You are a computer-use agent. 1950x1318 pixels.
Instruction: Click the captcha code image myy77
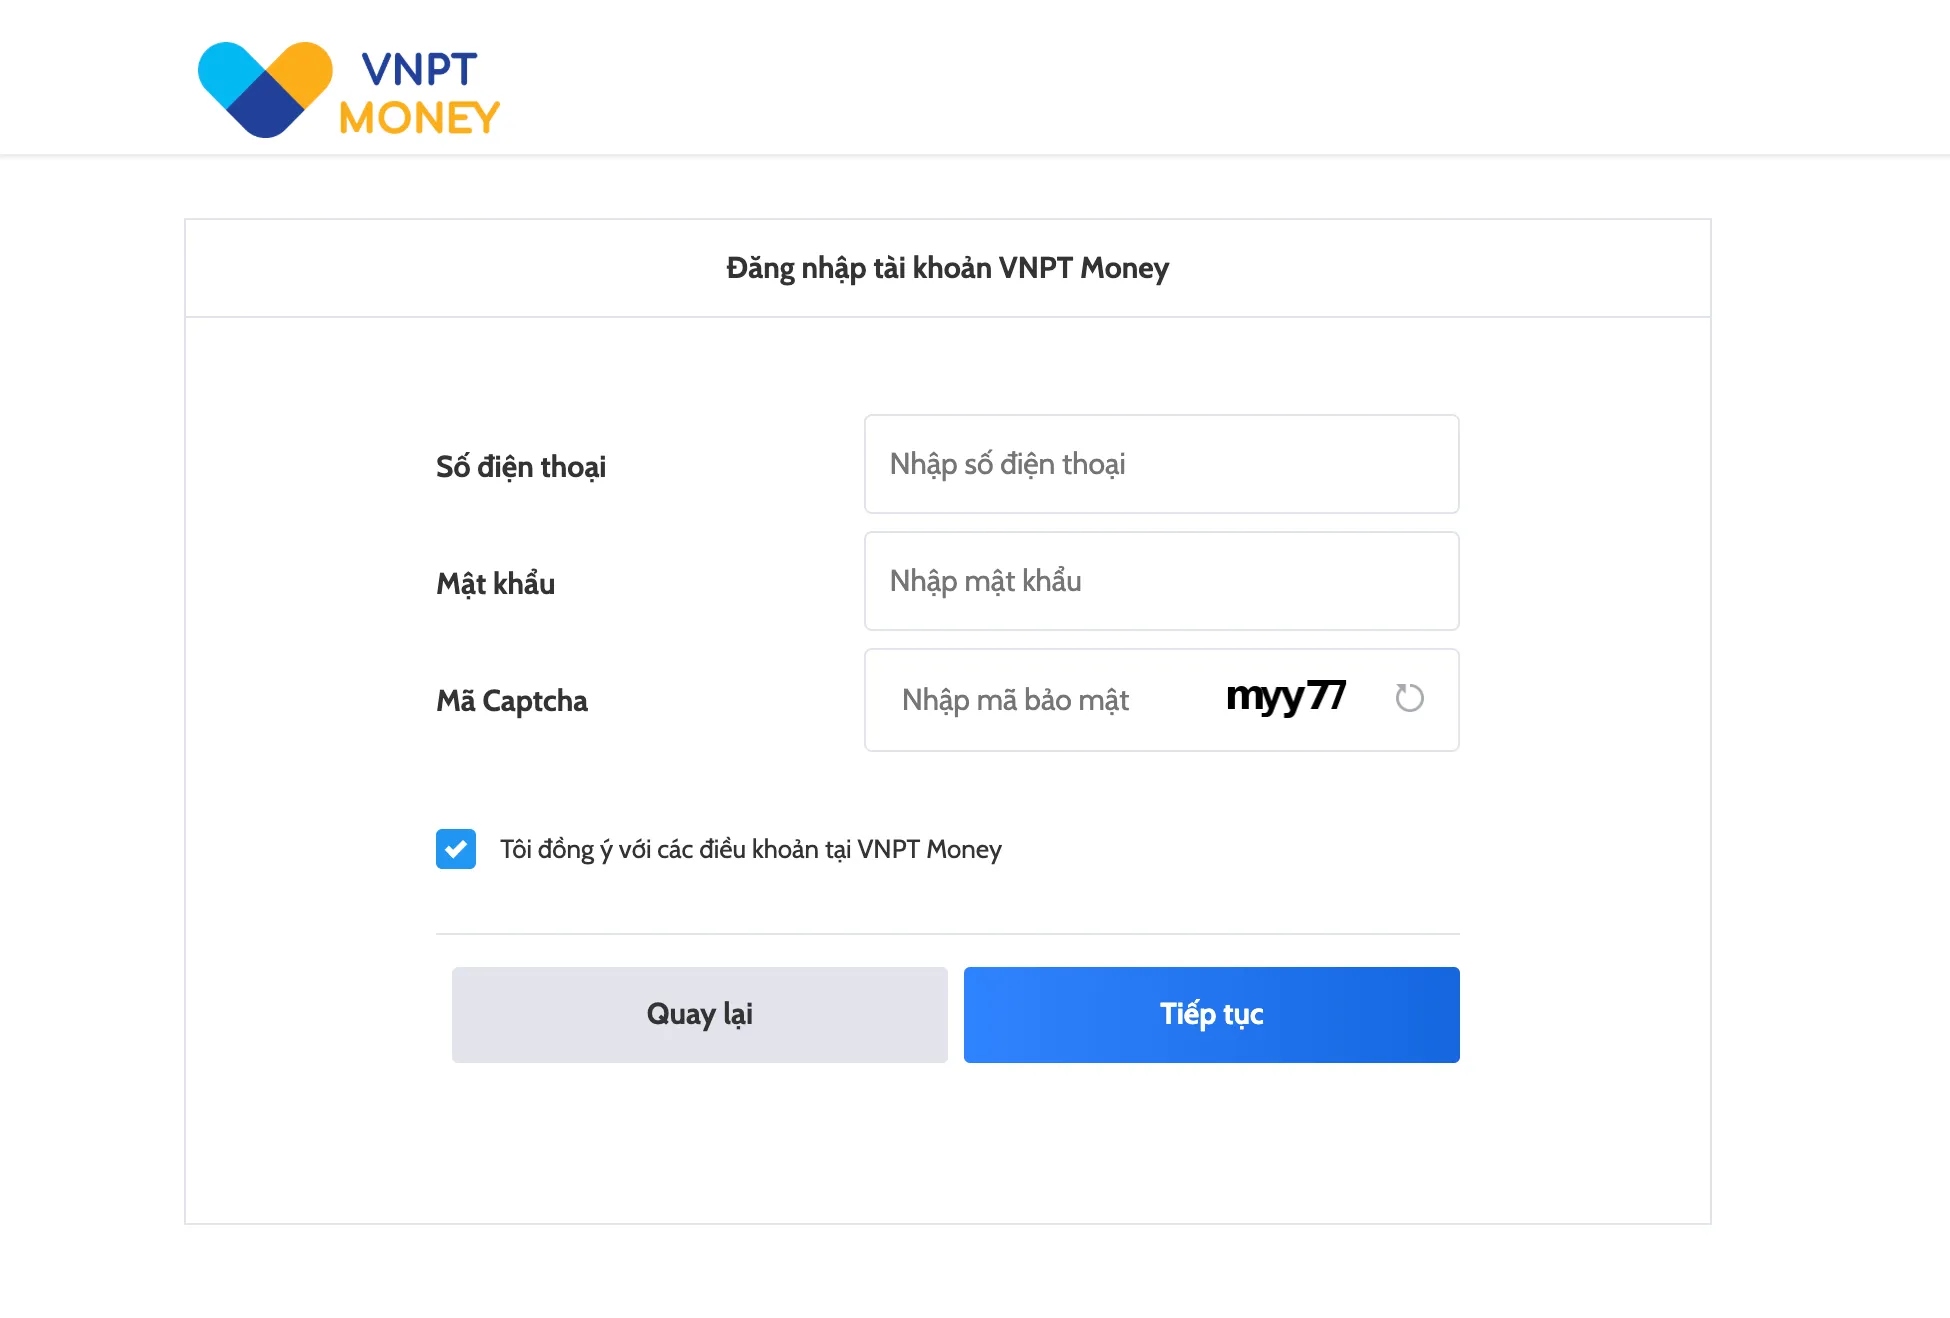click(x=1286, y=697)
